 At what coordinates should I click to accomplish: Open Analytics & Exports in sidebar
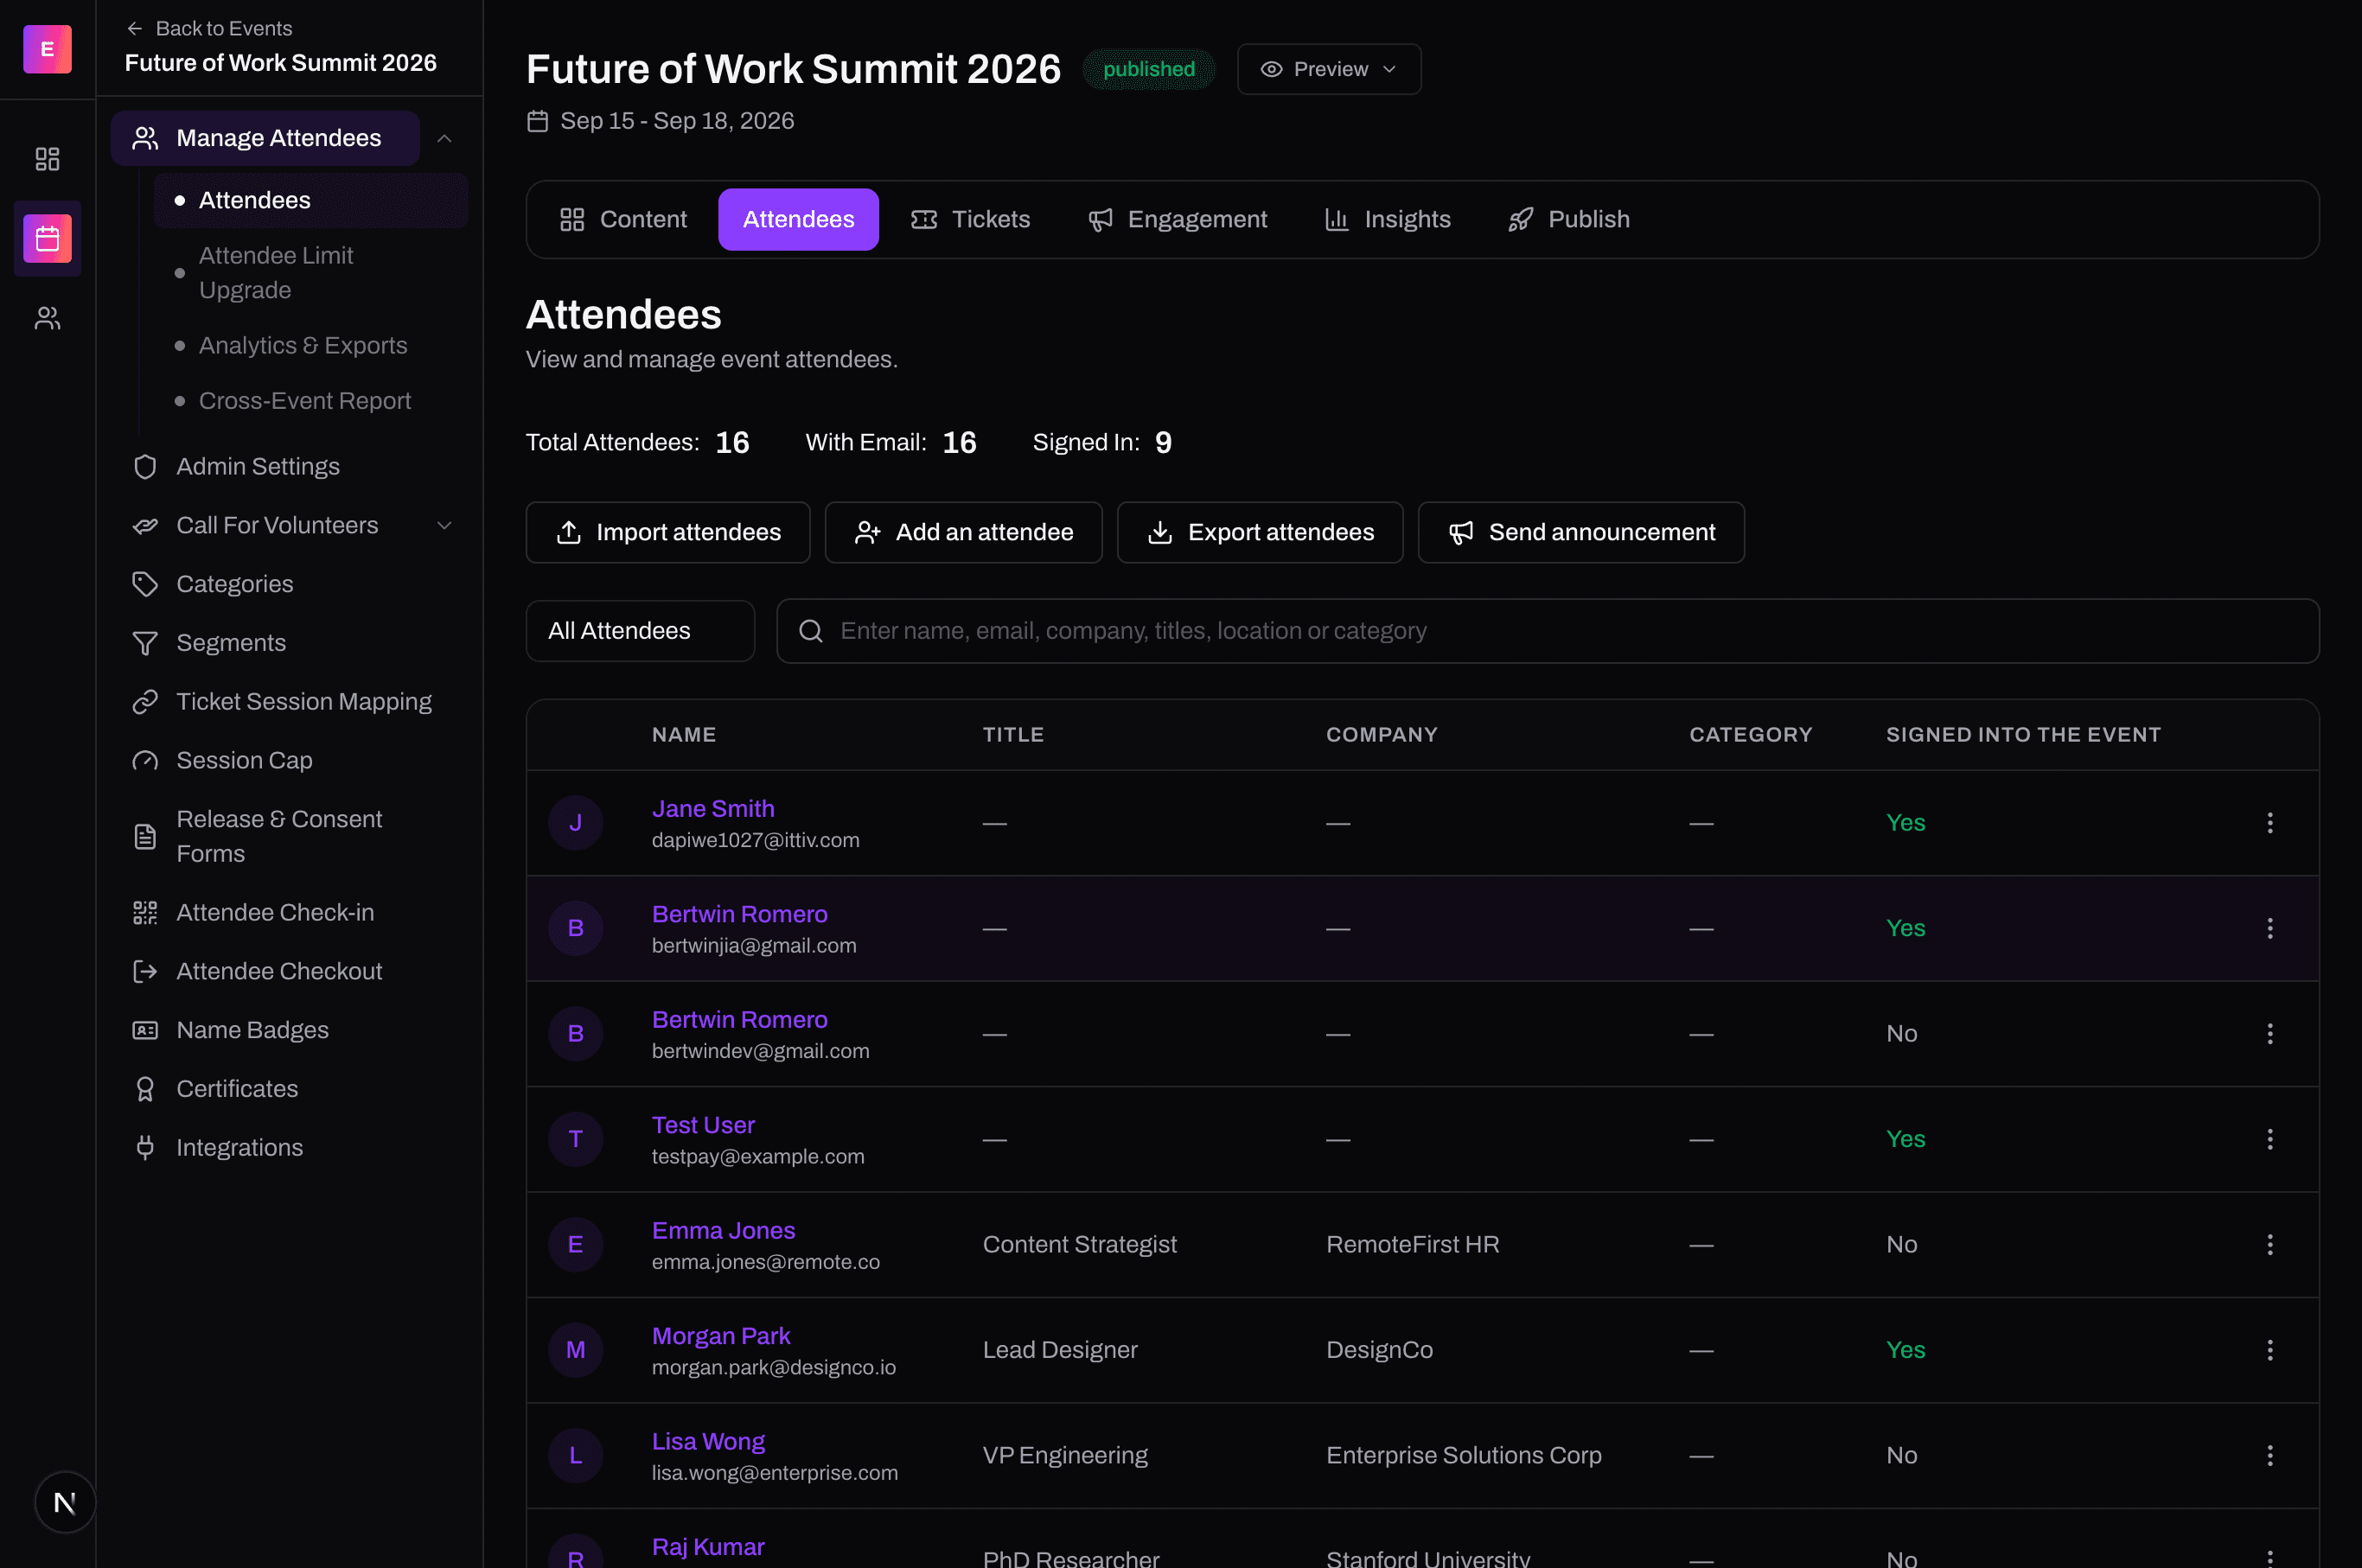[x=311, y=345]
